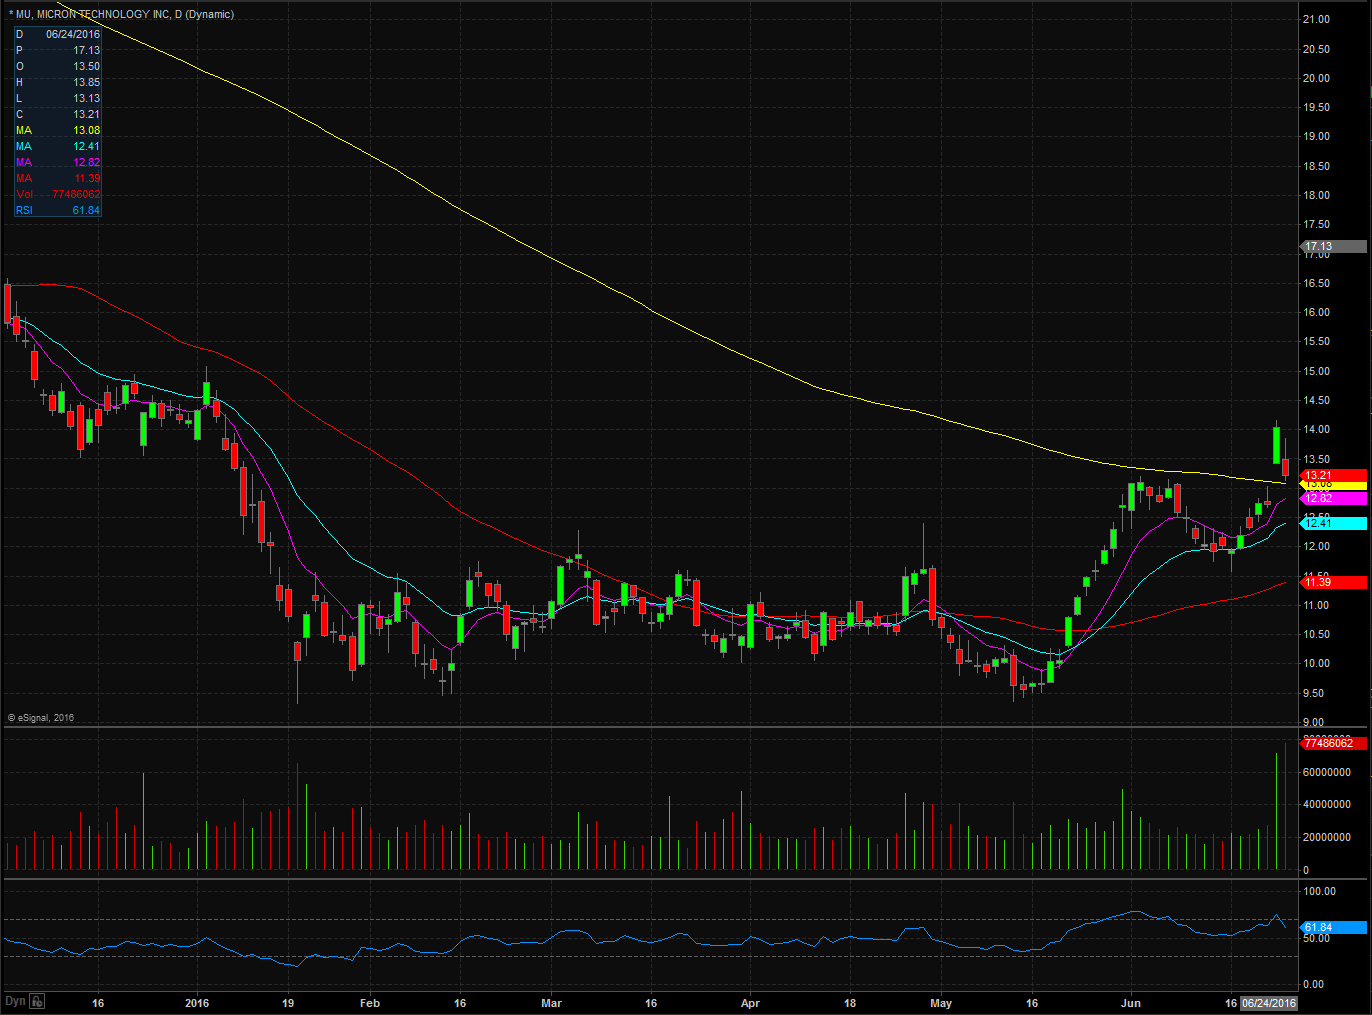Select the open price row O 13.50
Viewport: 1372px width, 1015px height.
click(x=57, y=66)
